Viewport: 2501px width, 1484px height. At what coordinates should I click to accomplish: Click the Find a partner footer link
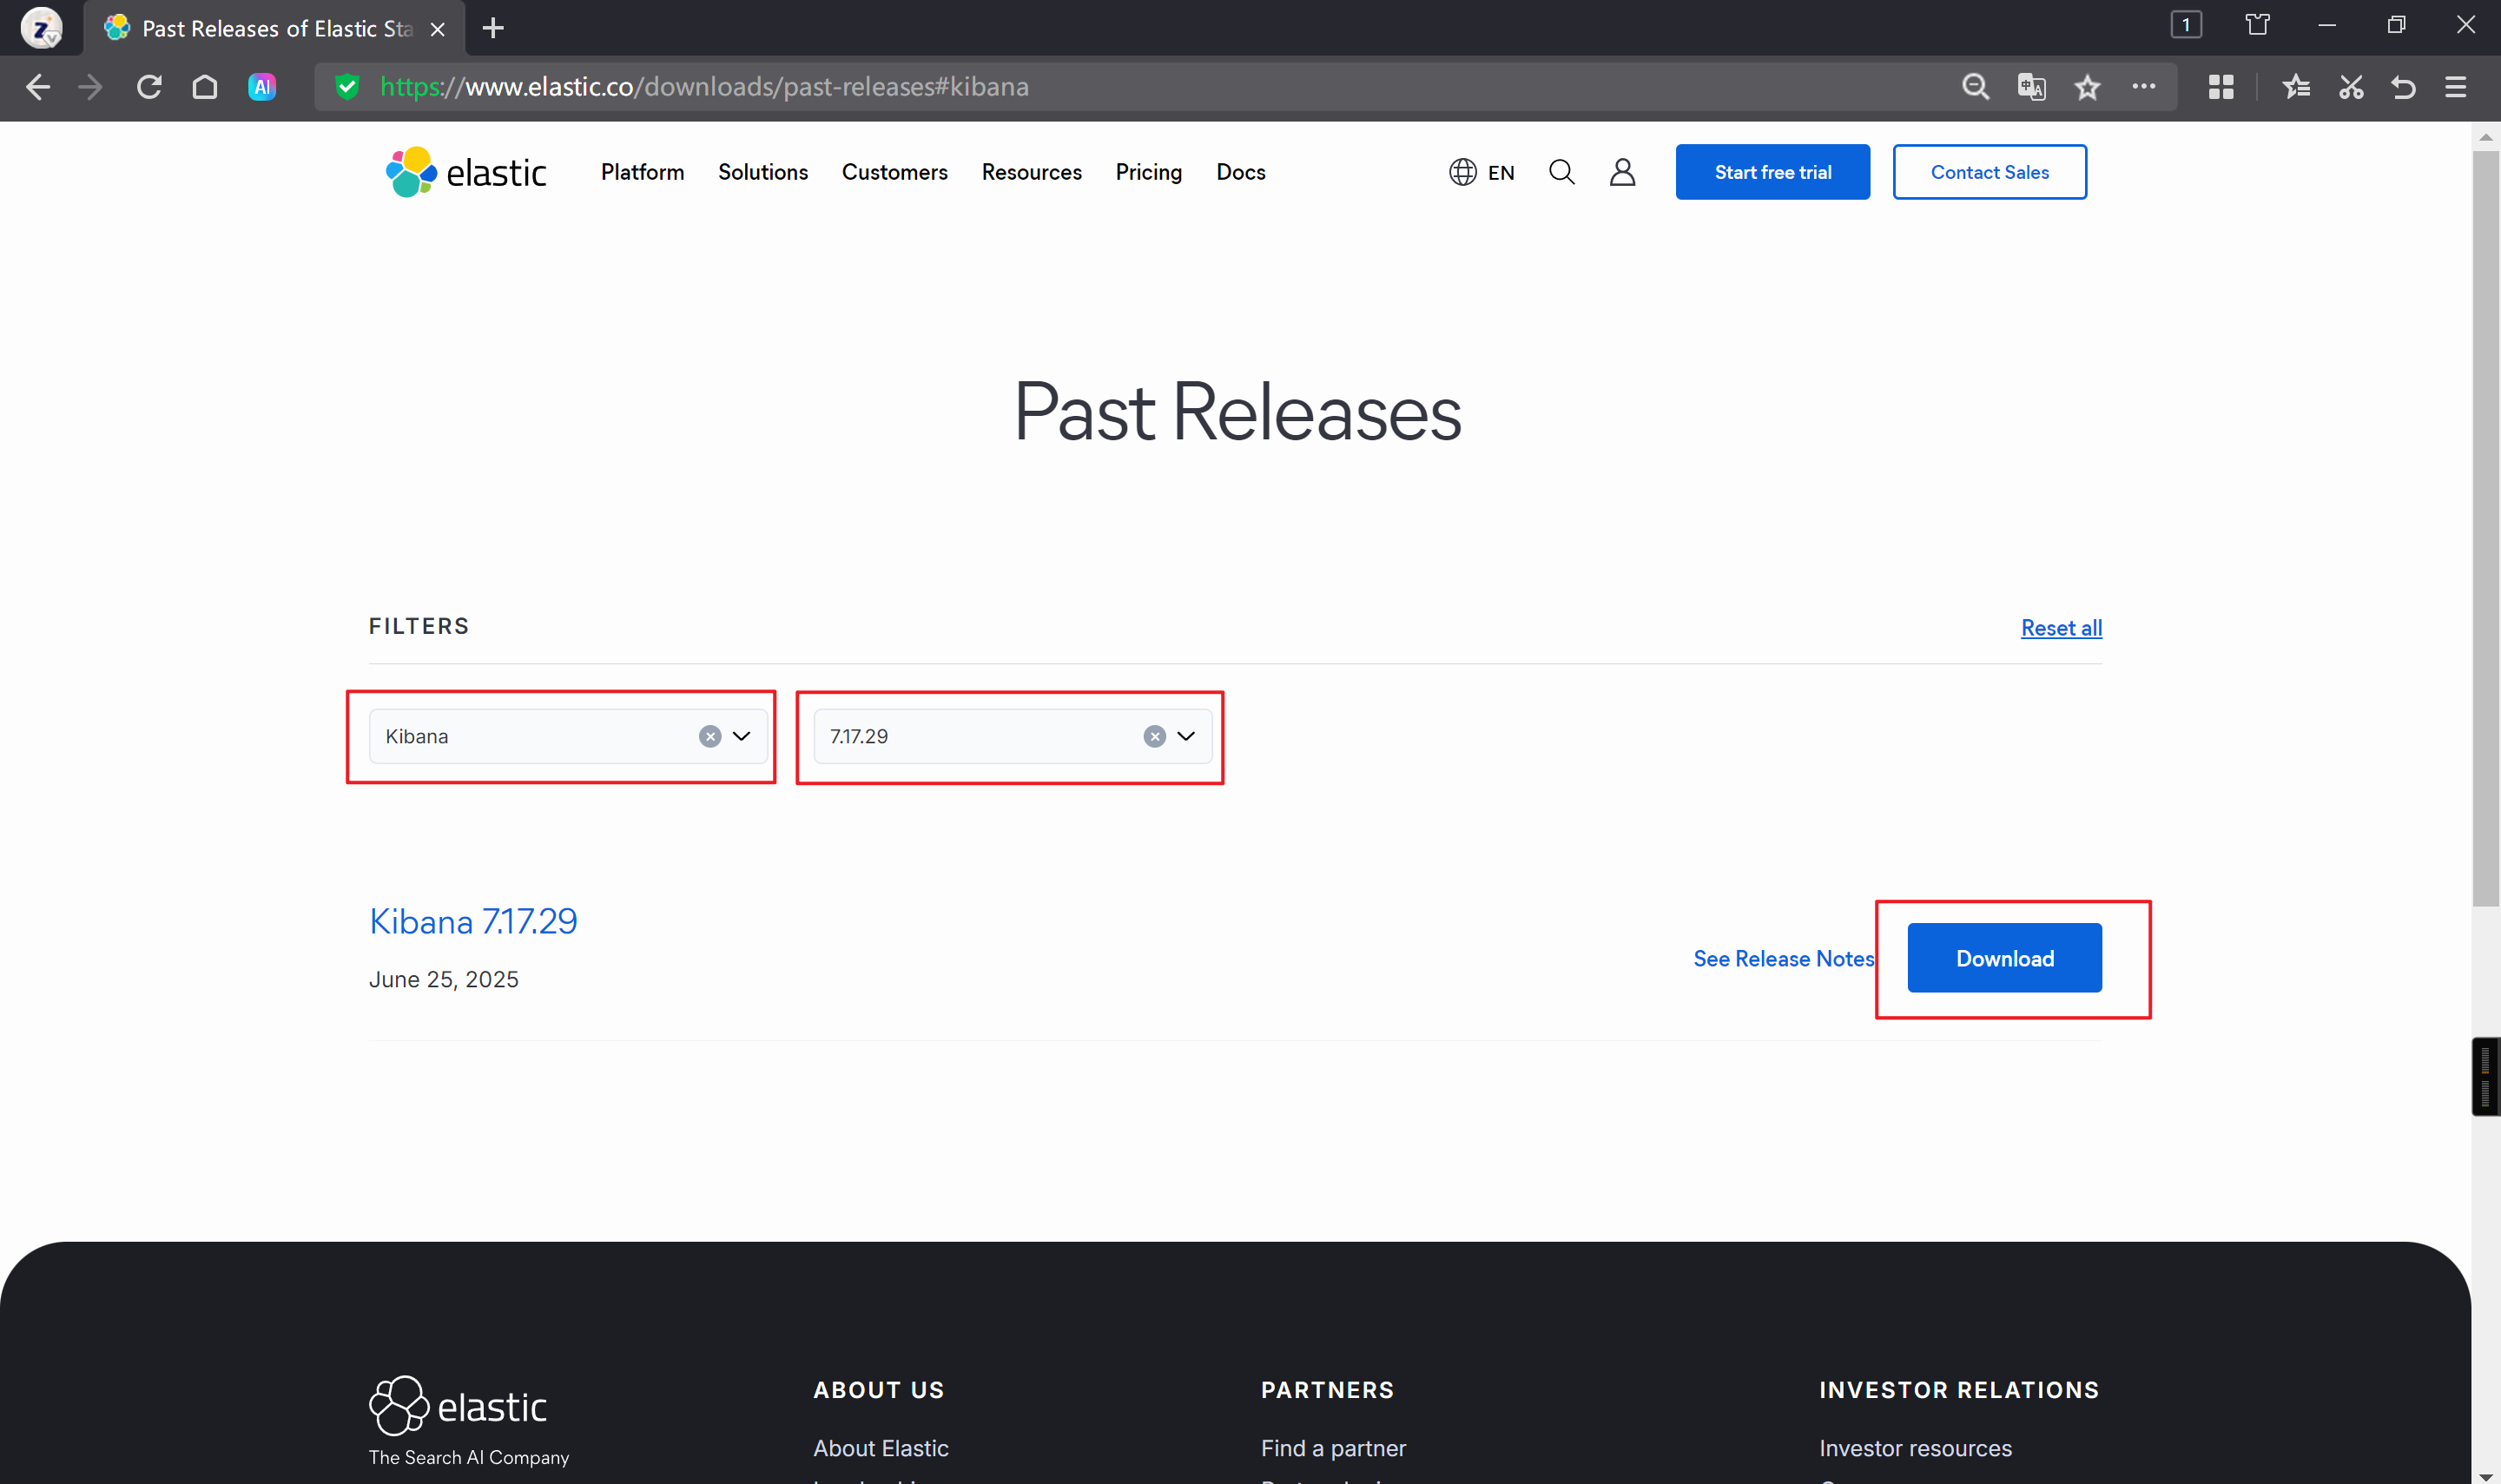point(1333,1448)
